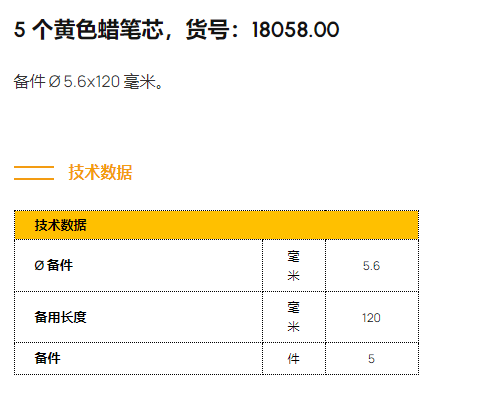Viewport: 483px width, 396px height.
Task: Click the number 18058.00 in the heading
Action: click(x=296, y=30)
